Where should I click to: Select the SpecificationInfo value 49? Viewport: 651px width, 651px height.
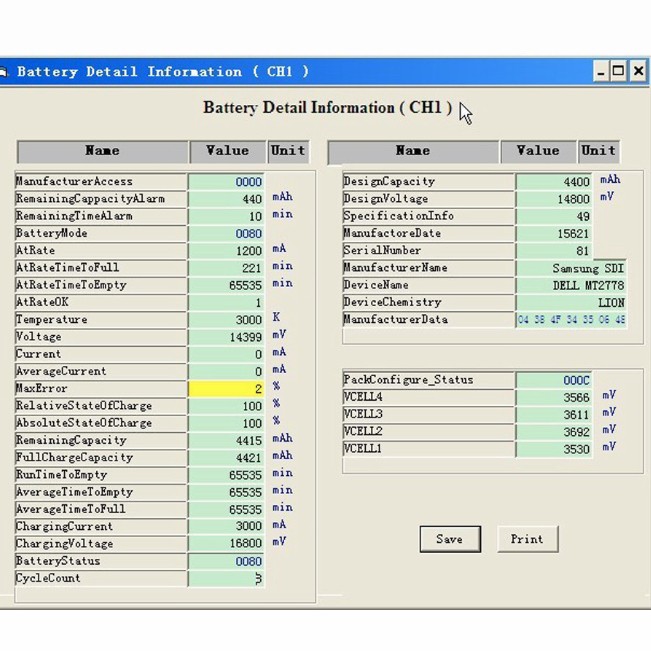(554, 216)
